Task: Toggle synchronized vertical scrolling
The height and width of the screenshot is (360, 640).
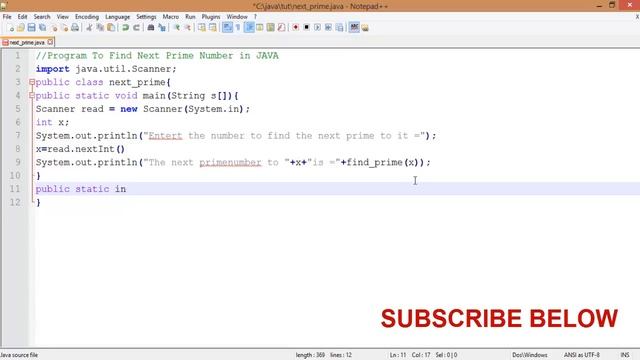Action: coord(202,28)
